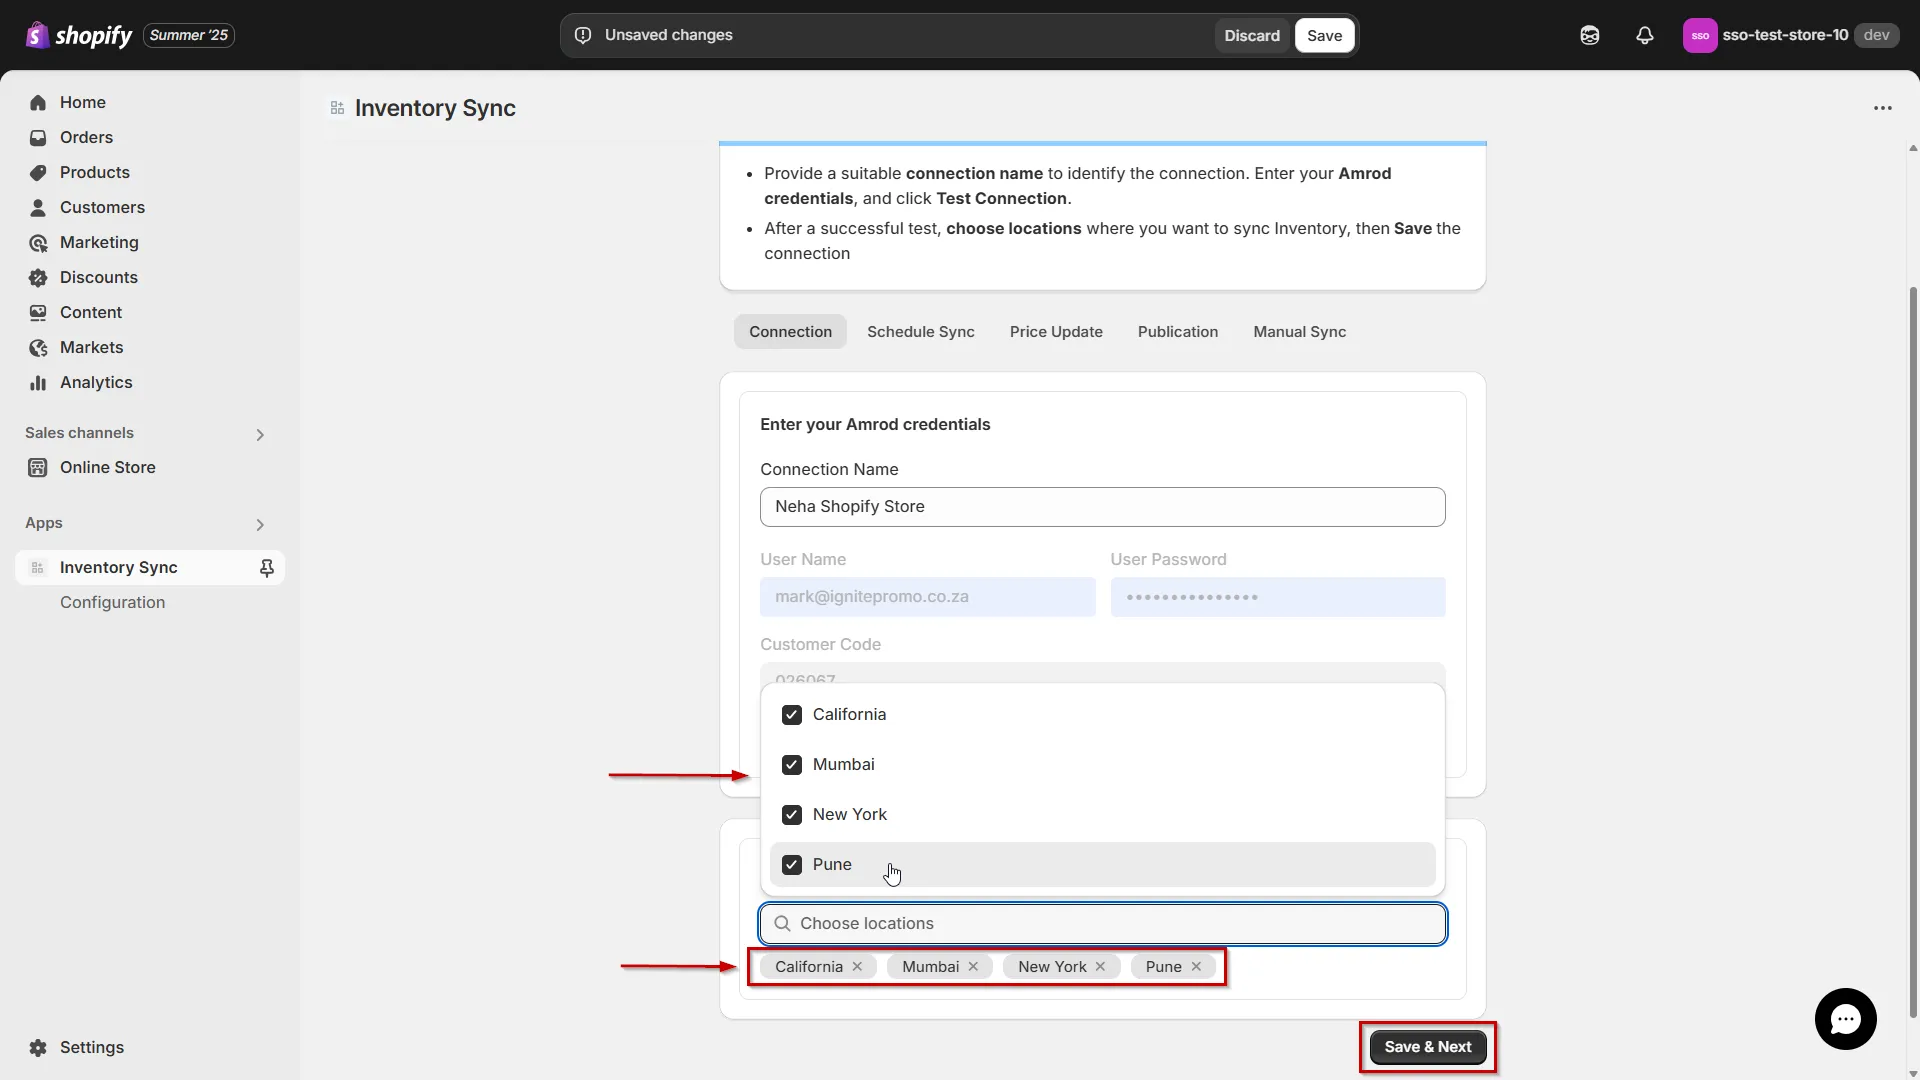Click the Shopify logo
1920x1080 pixels.
[x=37, y=35]
